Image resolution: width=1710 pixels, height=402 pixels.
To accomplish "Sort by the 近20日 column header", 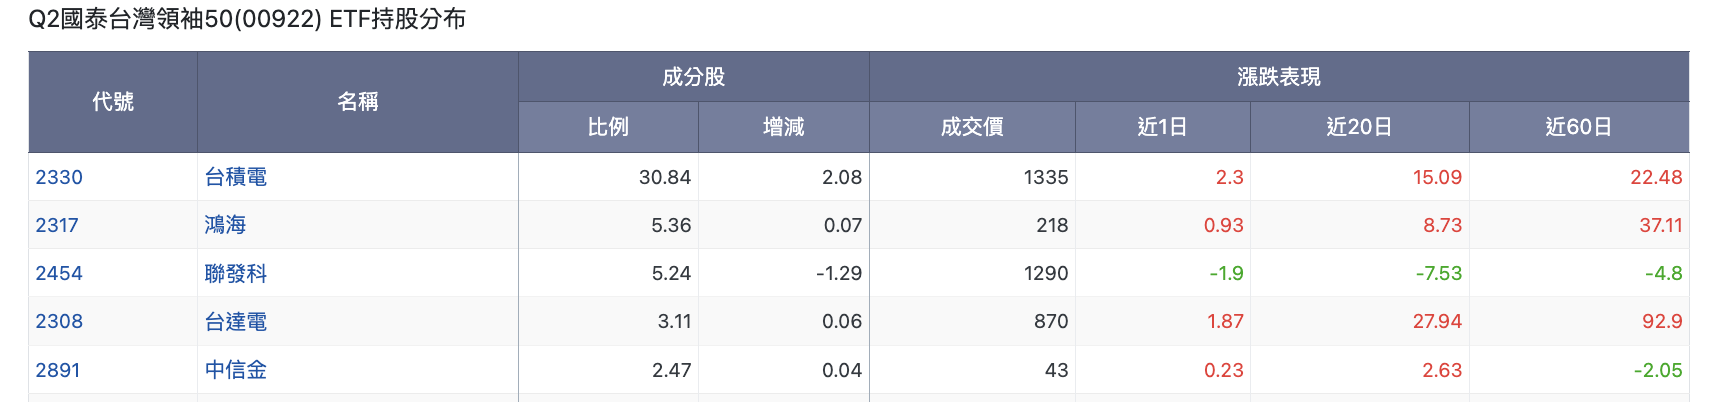I will (1360, 127).
